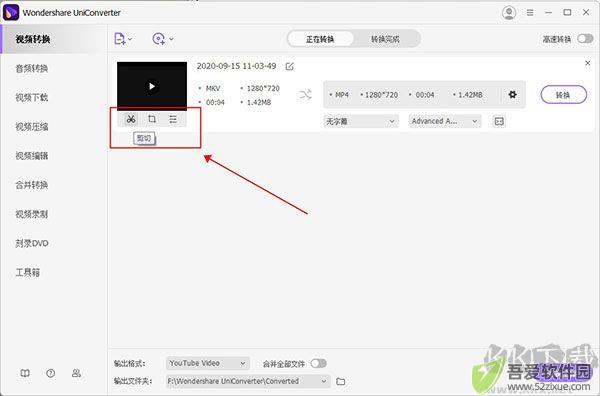Select 工具箱 in the sidebar
This screenshot has width=600, height=396.
click(x=28, y=272)
